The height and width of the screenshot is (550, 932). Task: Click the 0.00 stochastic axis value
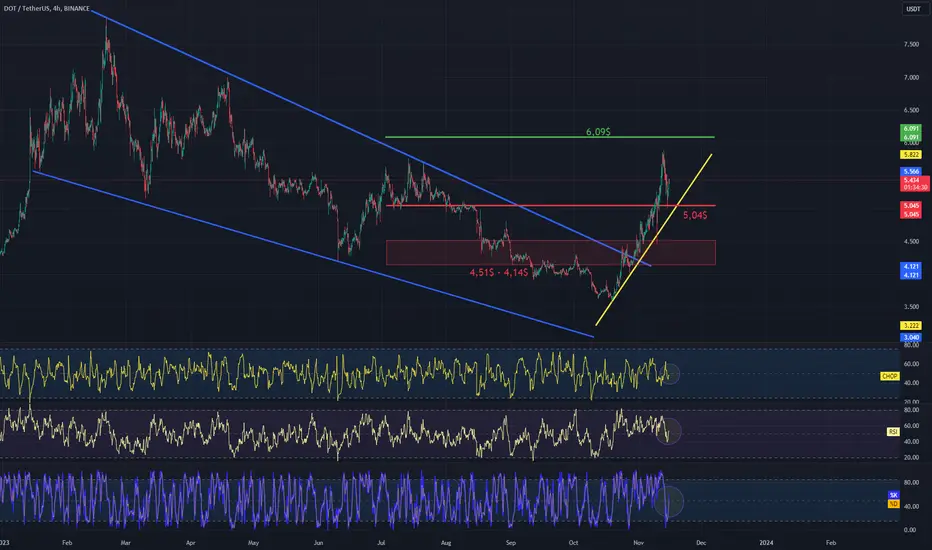(909, 530)
